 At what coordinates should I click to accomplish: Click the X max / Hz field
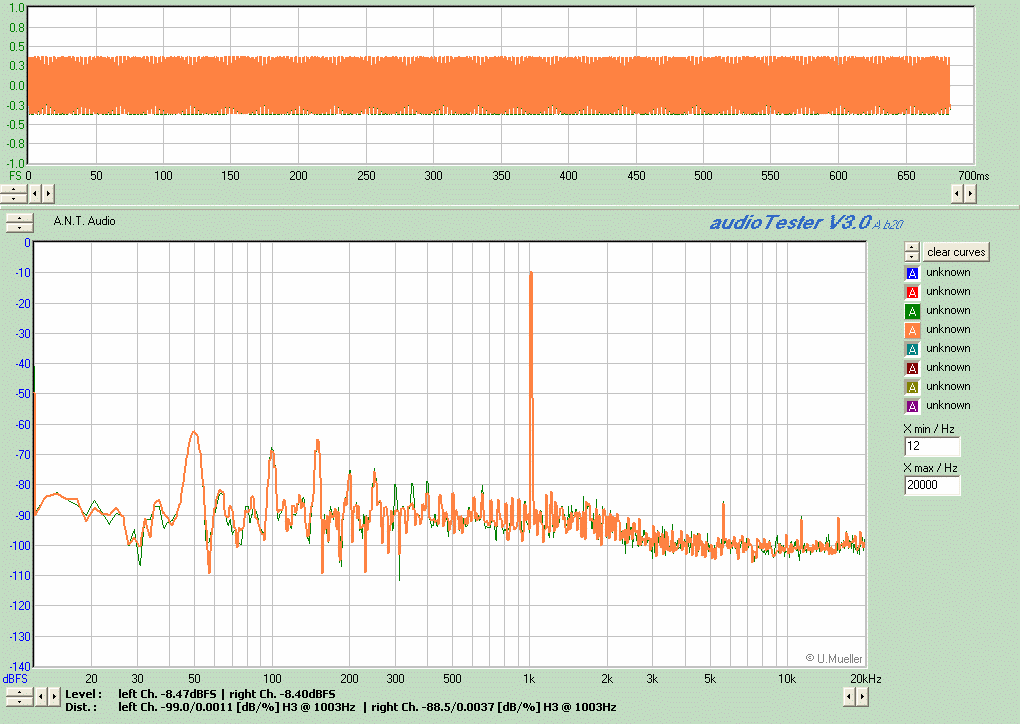(x=932, y=486)
